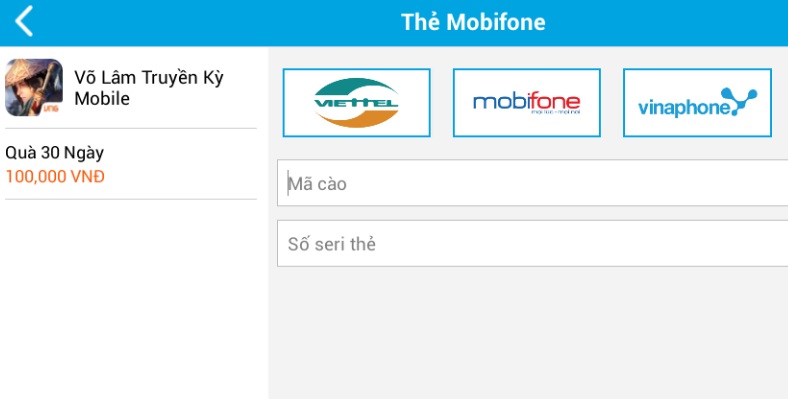Image resolution: width=788 pixels, height=399 pixels.
Task: Go back using the header arrow
Action: tap(24, 21)
